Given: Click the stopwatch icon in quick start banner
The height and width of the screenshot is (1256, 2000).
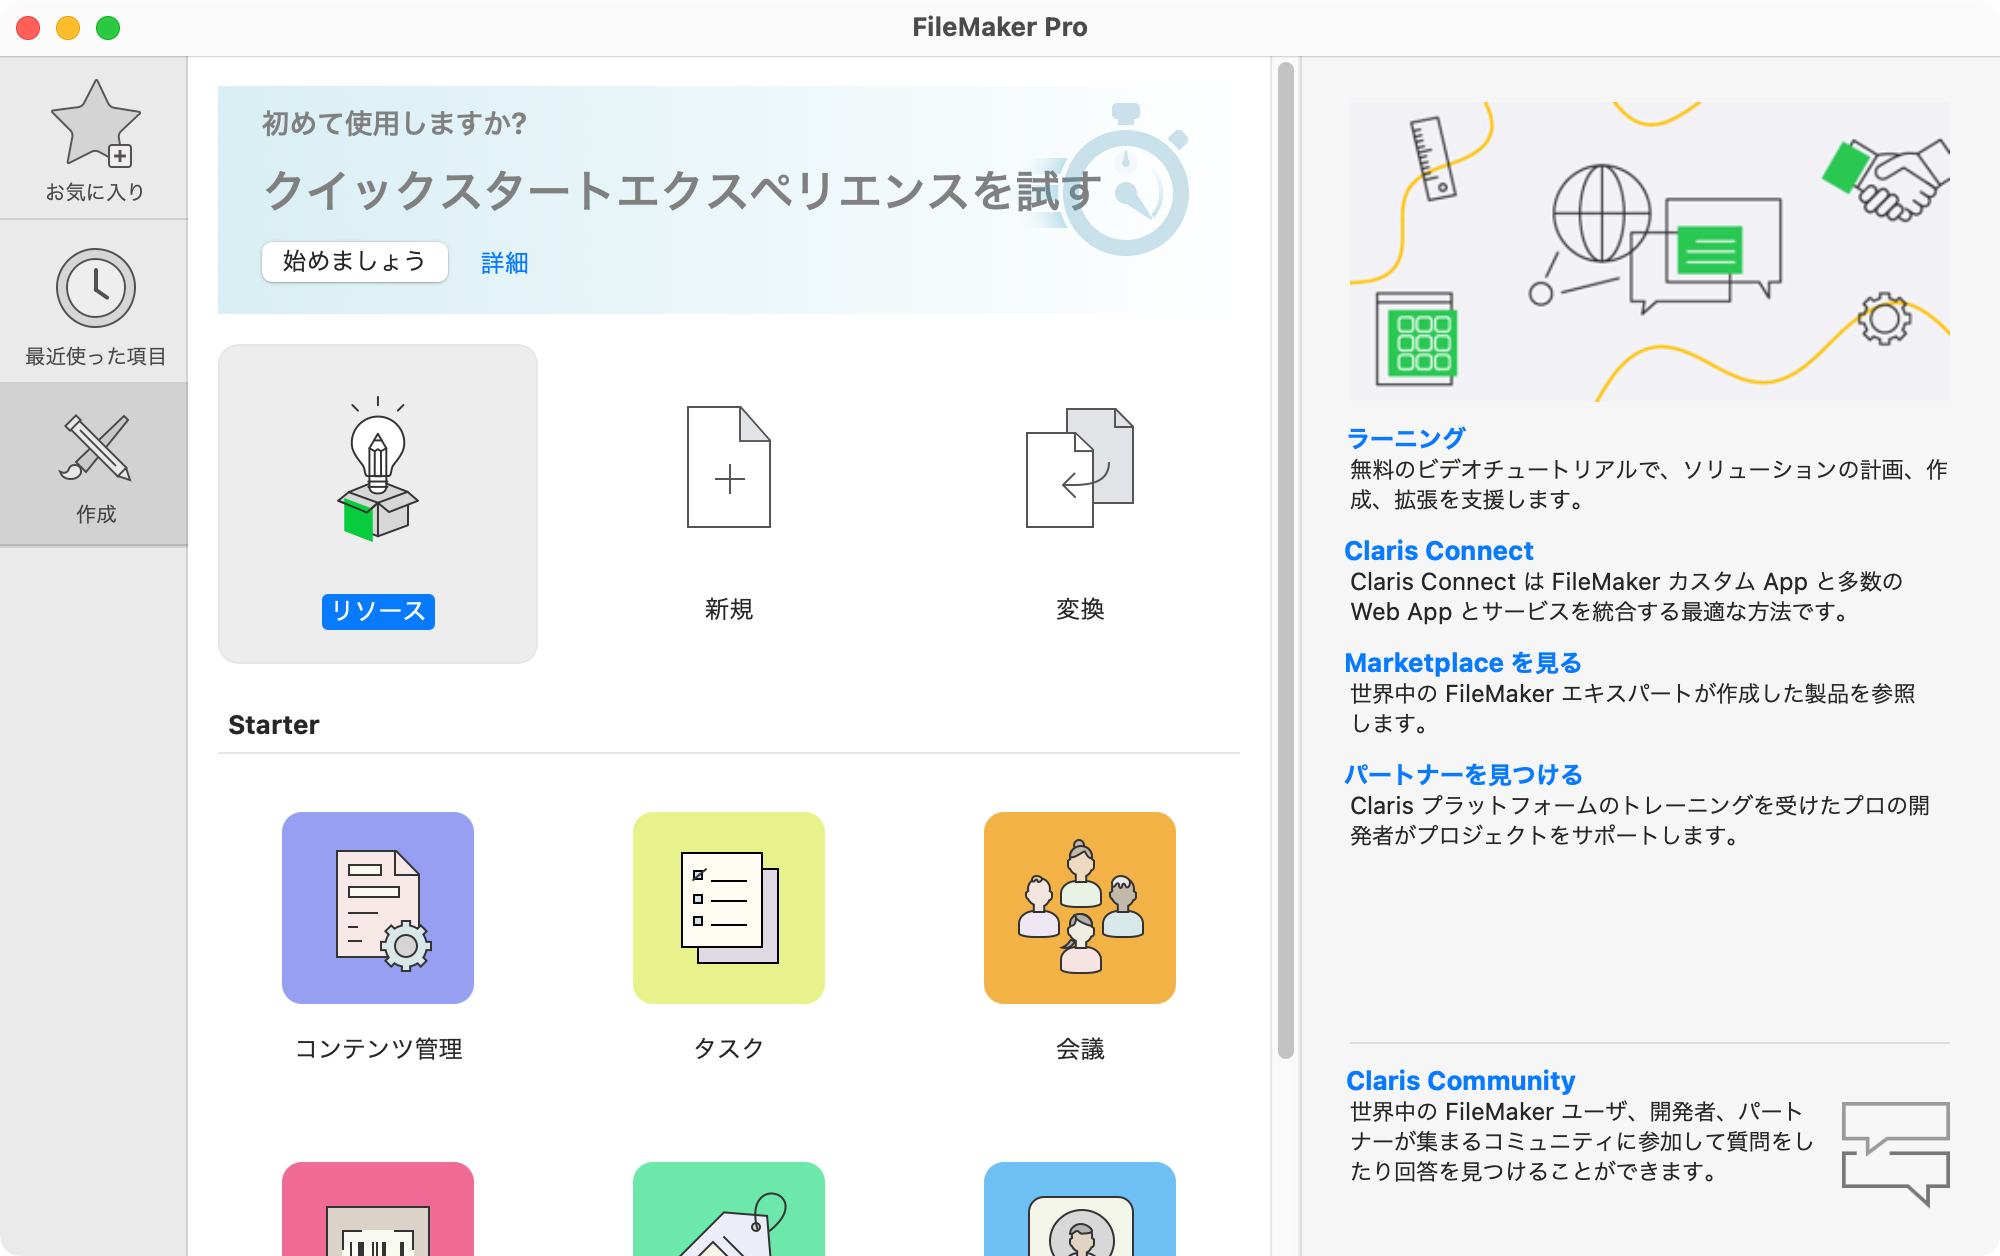Looking at the screenshot, I should (x=1126, y=180).
